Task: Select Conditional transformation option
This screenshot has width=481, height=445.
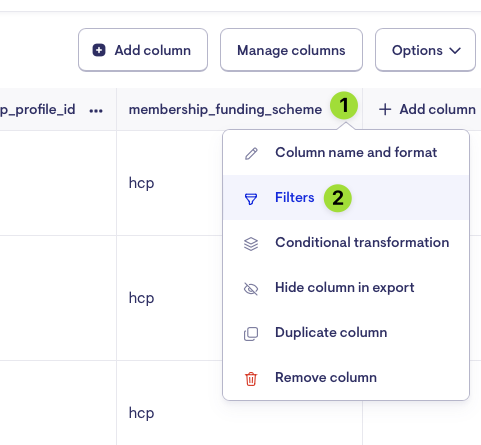Action: pos(346,242)
